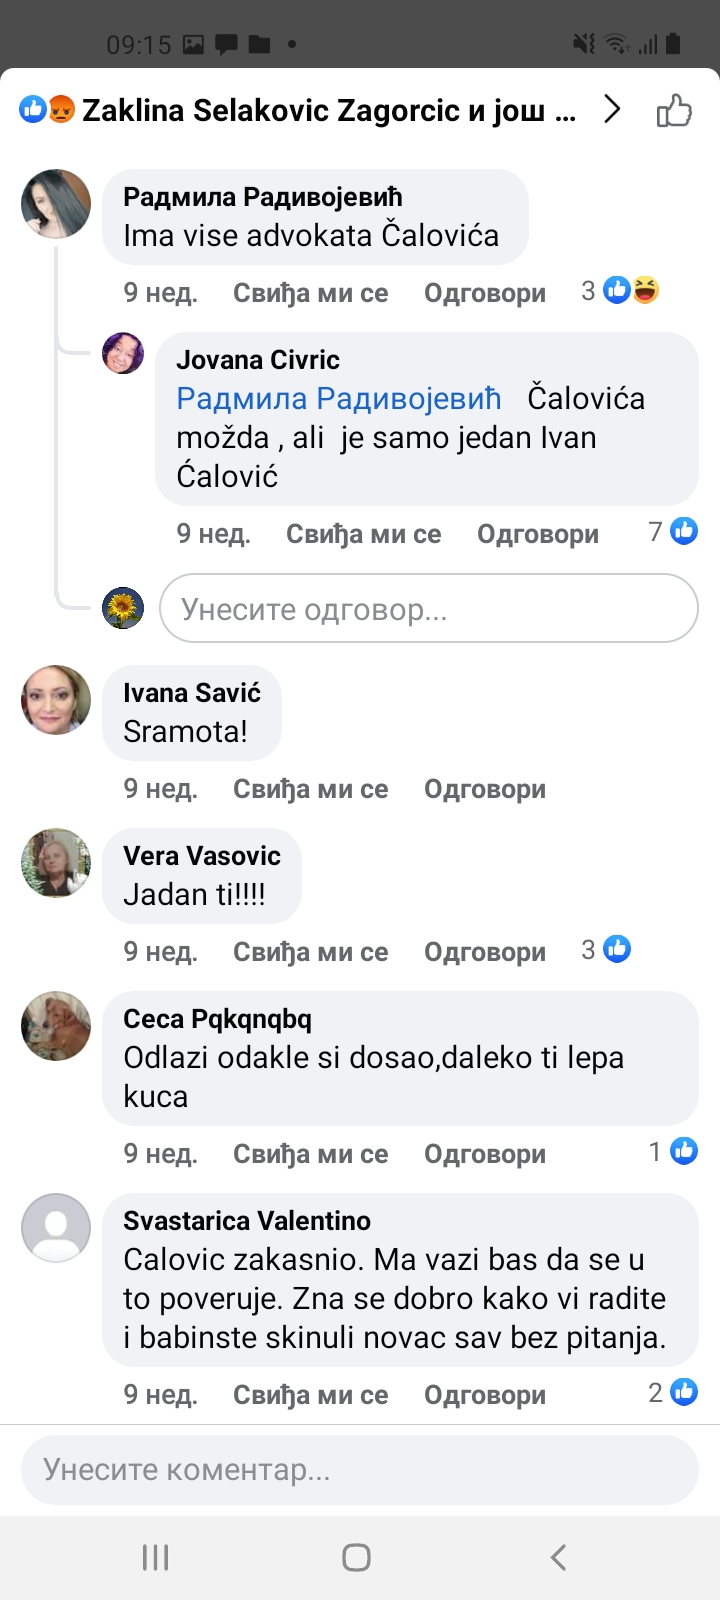Open Радмила Радивојевић's profile picture
Viewport: 720px width, 1600px height.
[56, 204]
